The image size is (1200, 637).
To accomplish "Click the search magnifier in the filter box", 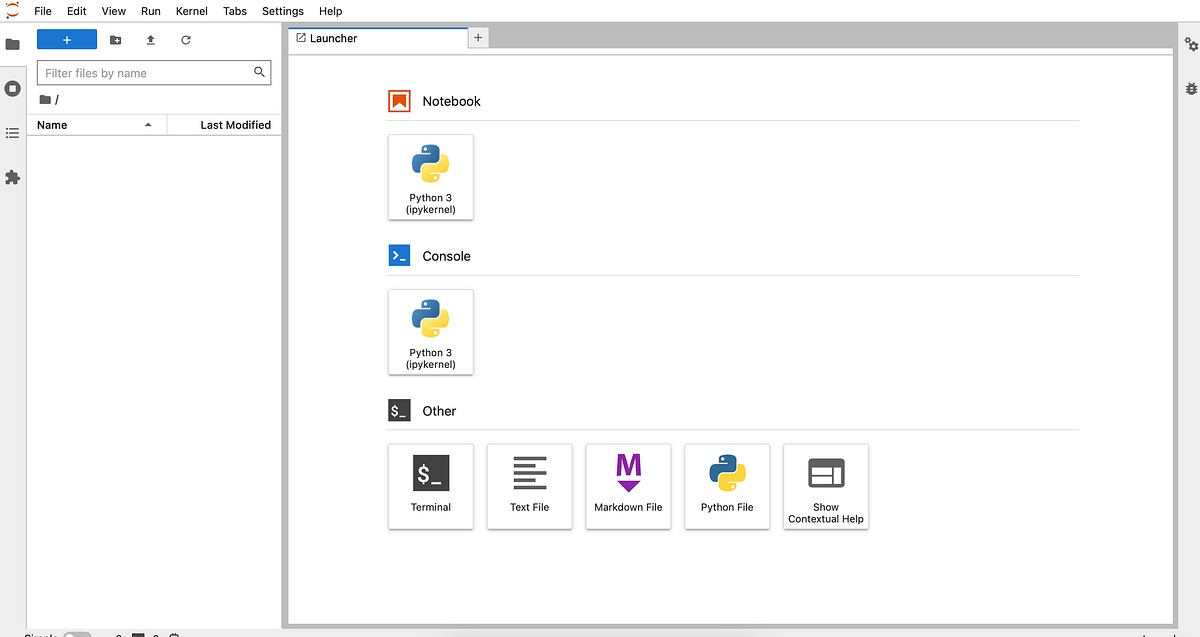I will point(260,72).
